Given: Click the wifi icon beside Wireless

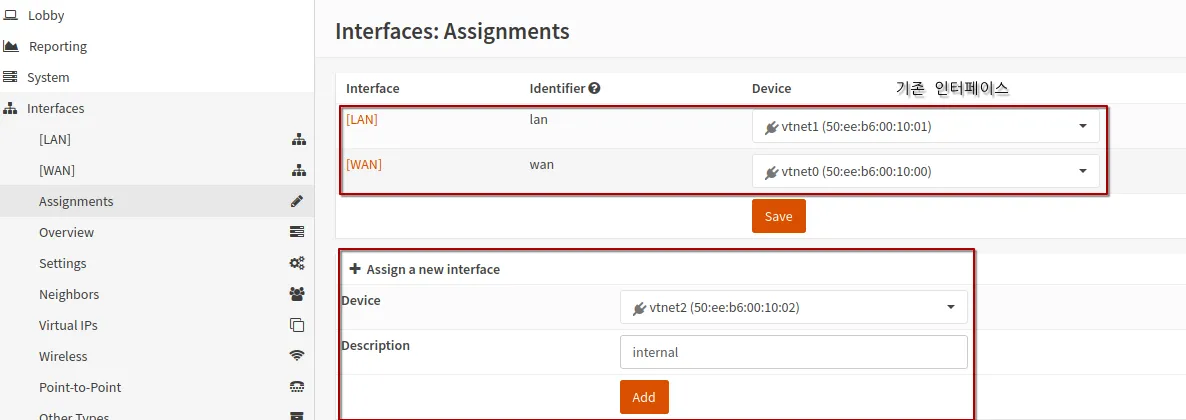Looking at the screenshot, I should pyautogui.click(x=297, y=356).
